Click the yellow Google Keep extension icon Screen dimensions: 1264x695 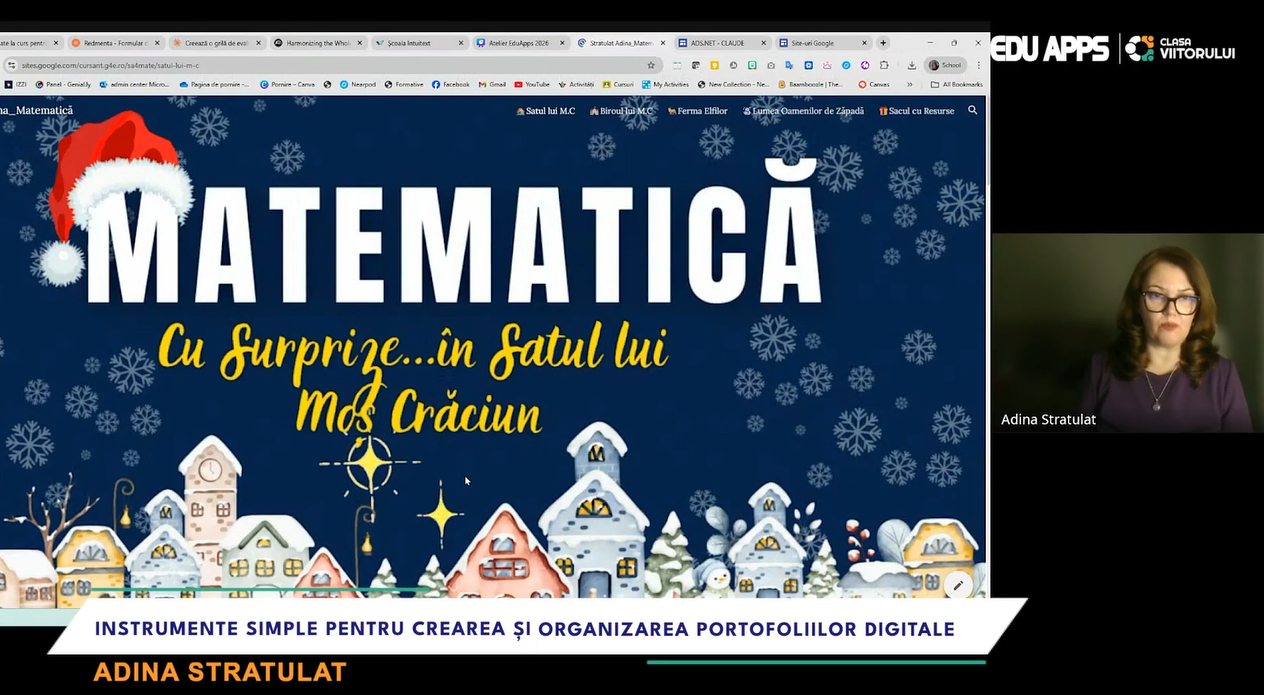point(714,65)
